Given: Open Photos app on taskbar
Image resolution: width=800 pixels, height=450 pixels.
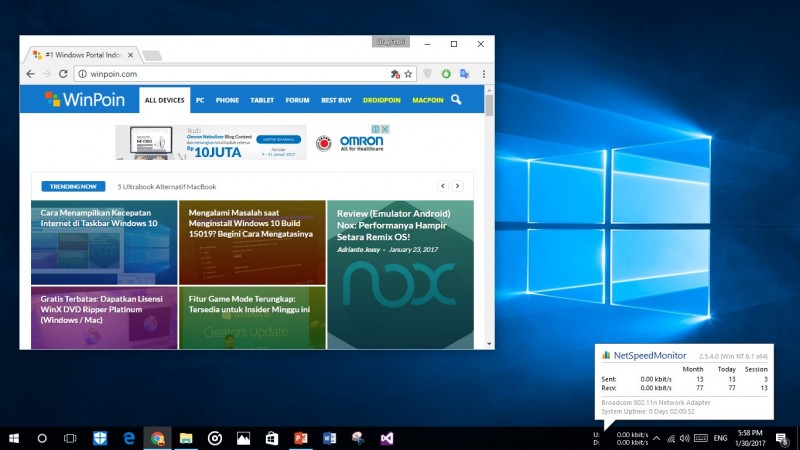Looking at the screenshot, I should pos(243,438).
